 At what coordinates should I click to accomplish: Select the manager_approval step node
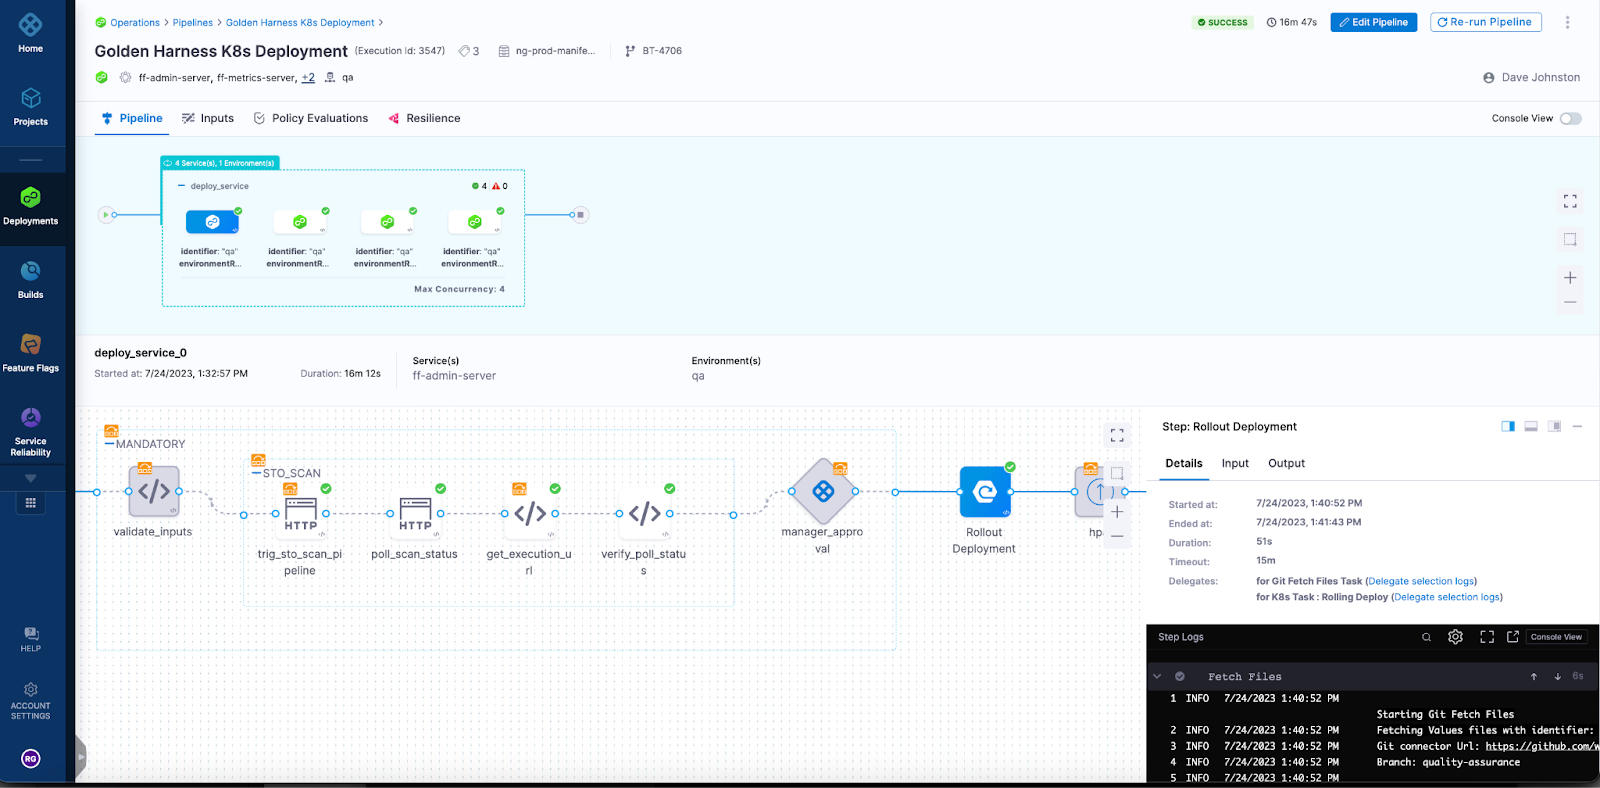(823, 491)
